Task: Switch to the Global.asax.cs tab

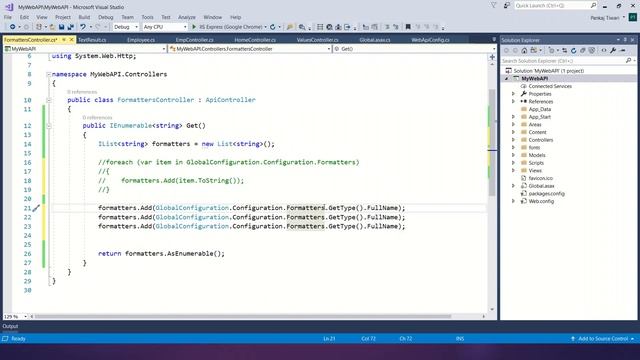Action: [x=375, y=40]
